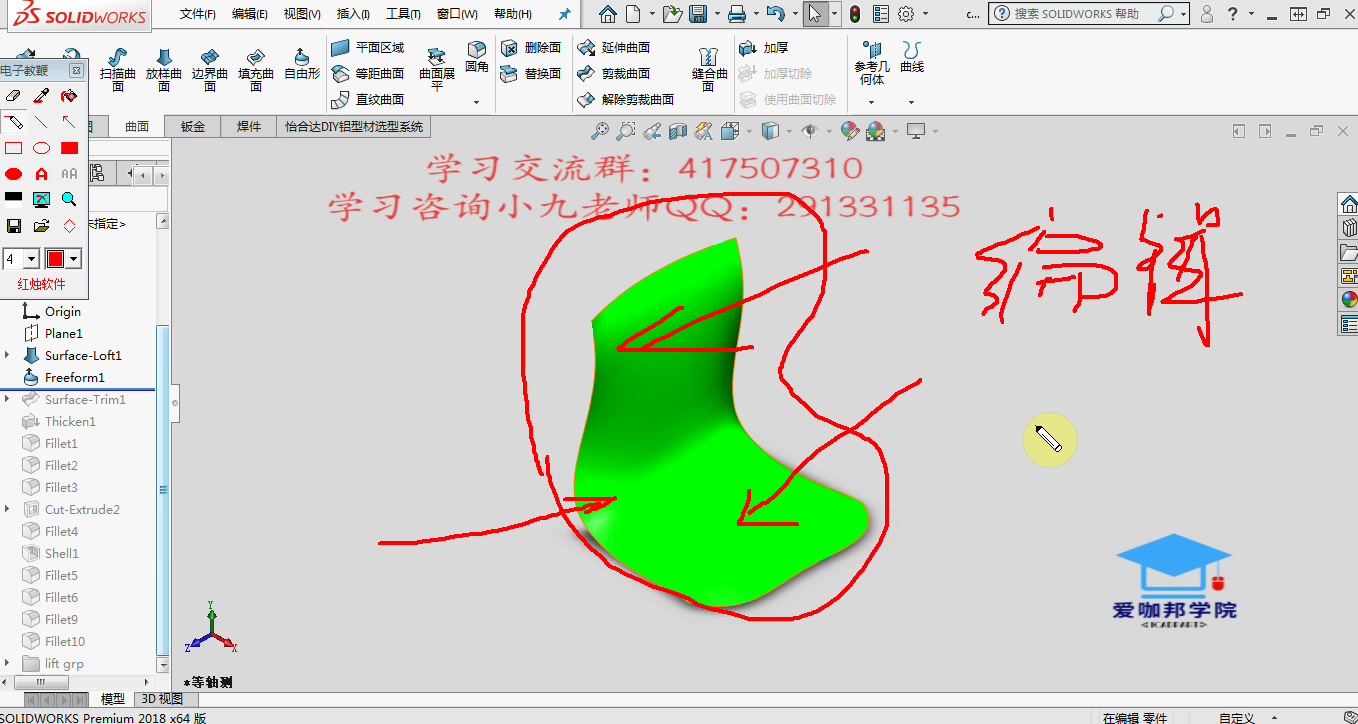Select Plane1 in the feature tree
Image resolution: width=1358 pixels, height=724 pixels.
(x=64, y=334)
